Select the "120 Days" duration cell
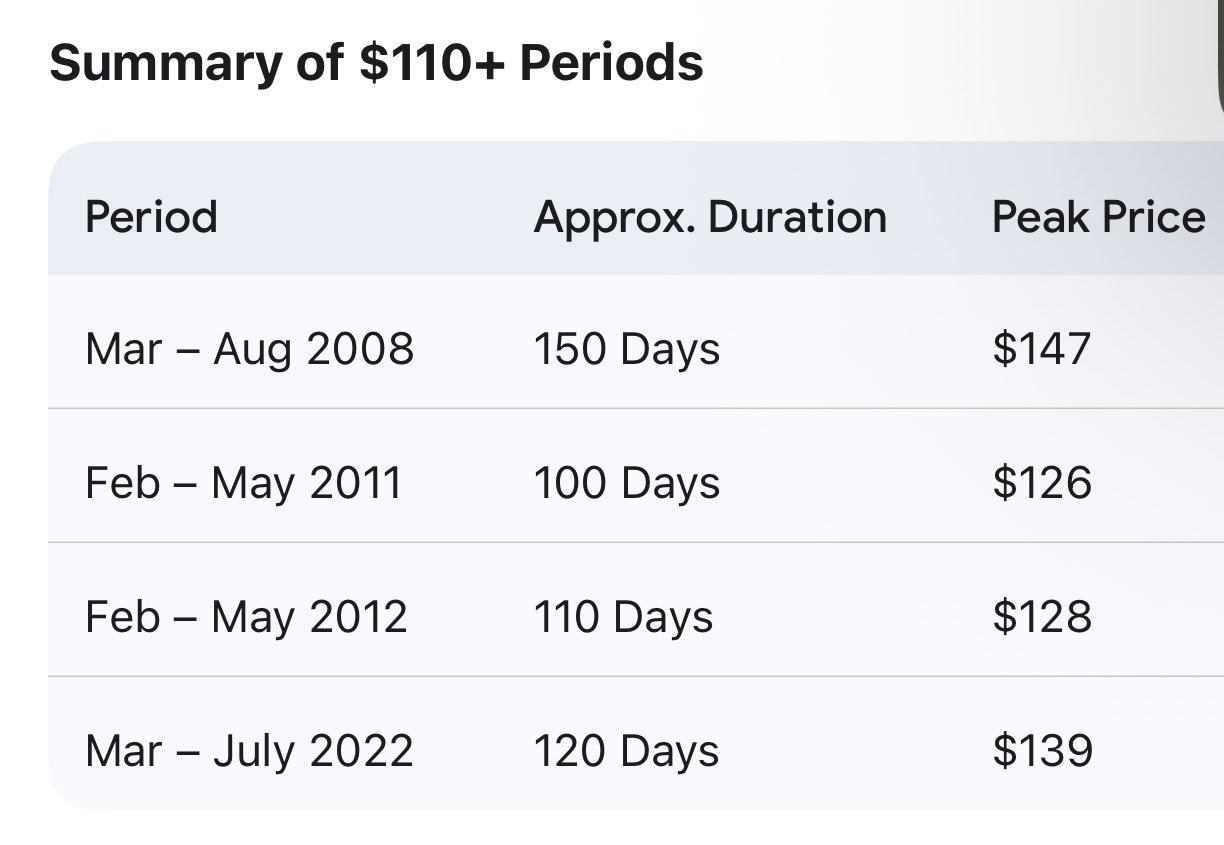Viewport: 1224px width, 845px height. pyautogui.click(x=626, y=751)
